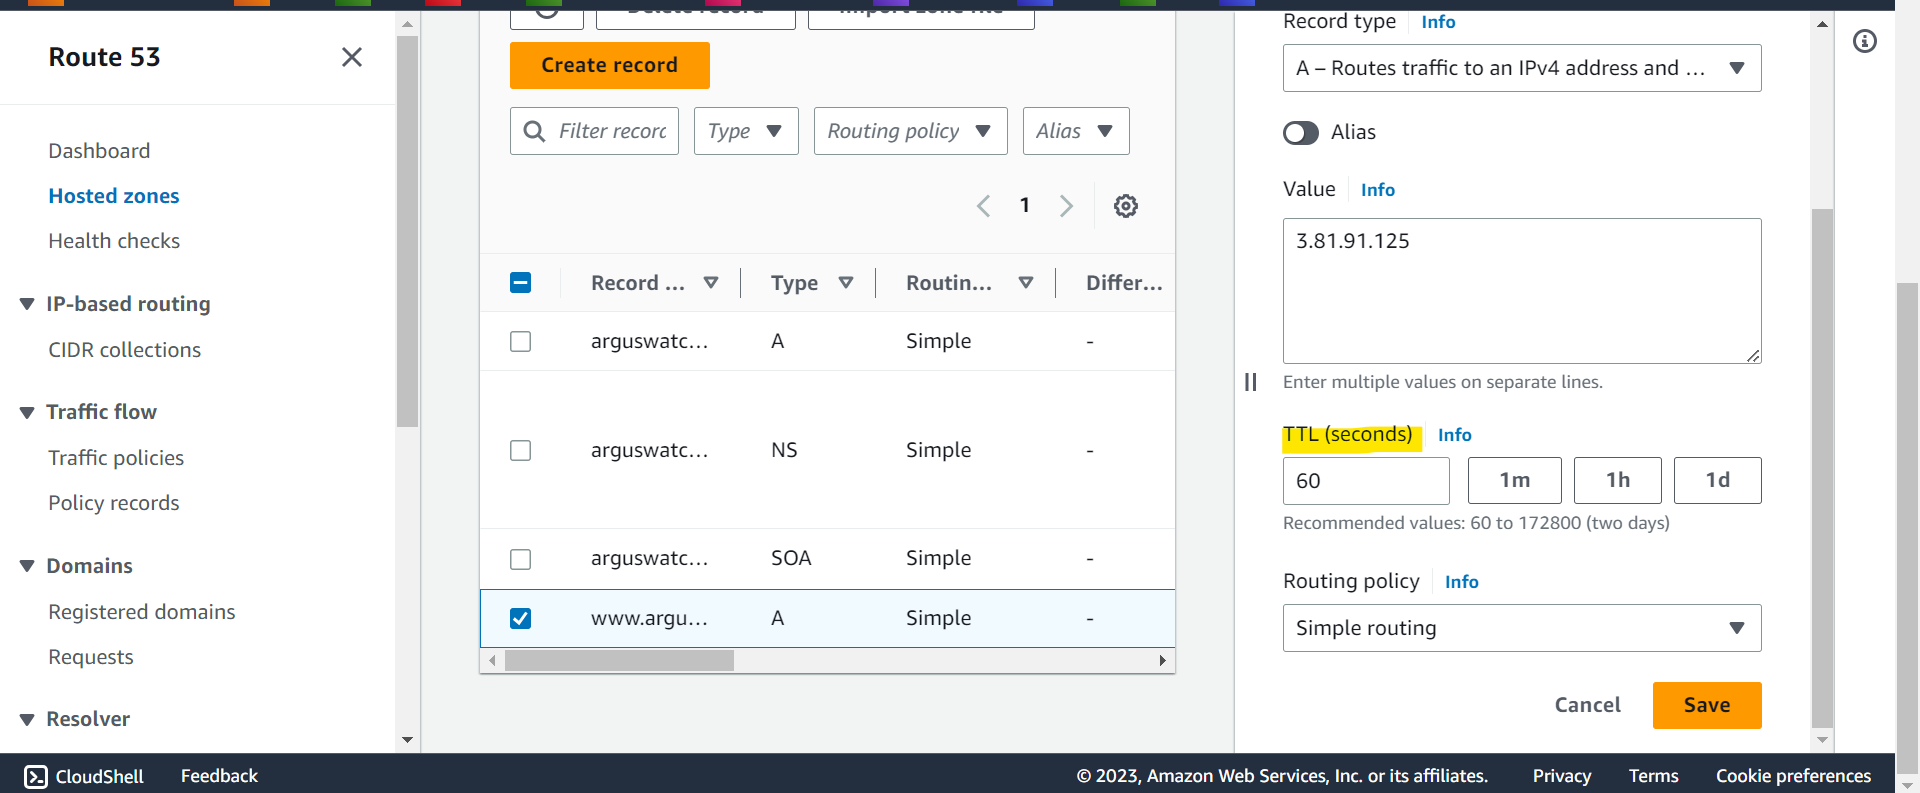Image resolution: width=1920 pixels, height=793 pixels.
Task: Open Registered domains in the sidebar
Action: tap(142, 612)
